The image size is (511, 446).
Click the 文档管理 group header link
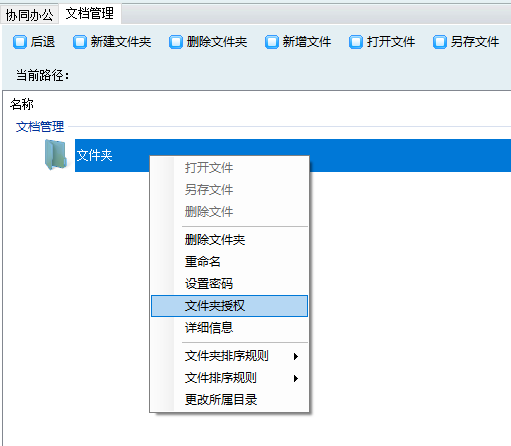coord(40,127)
